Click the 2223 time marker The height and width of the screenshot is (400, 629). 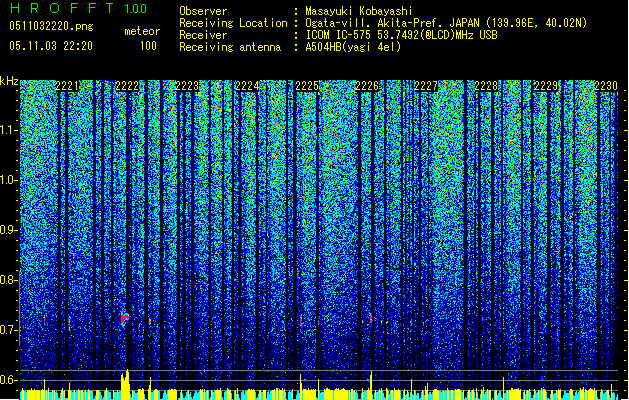pyautogui.click(x=187, y=86)
